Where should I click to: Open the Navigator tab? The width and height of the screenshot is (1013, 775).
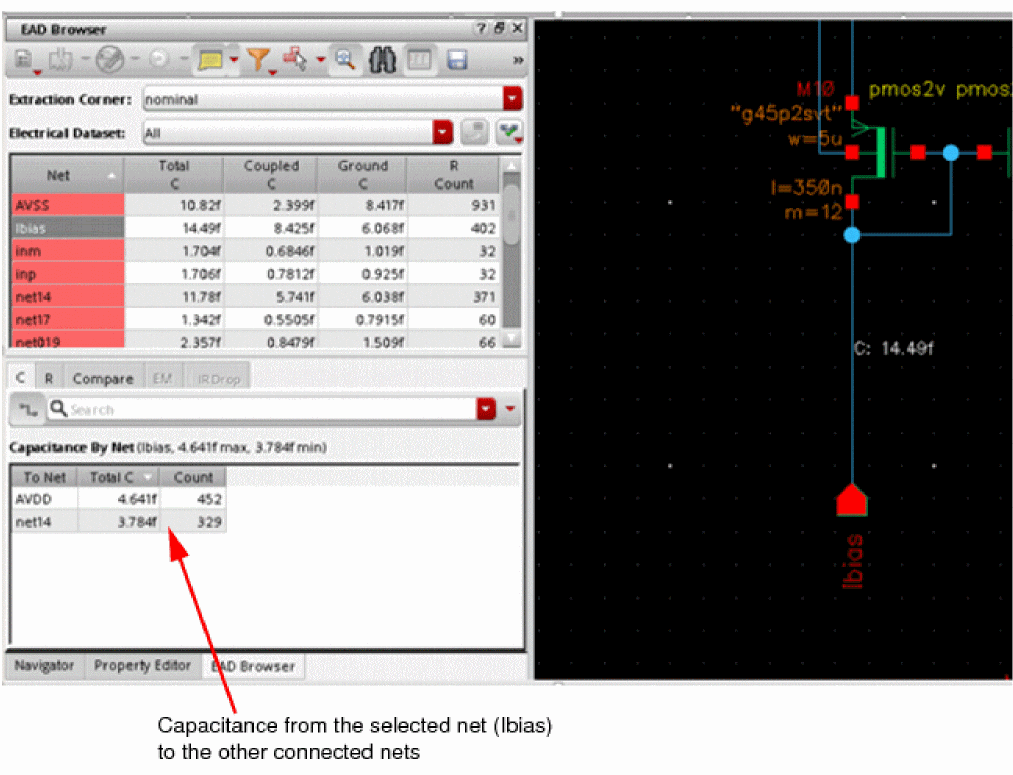[x=44, y=666]
